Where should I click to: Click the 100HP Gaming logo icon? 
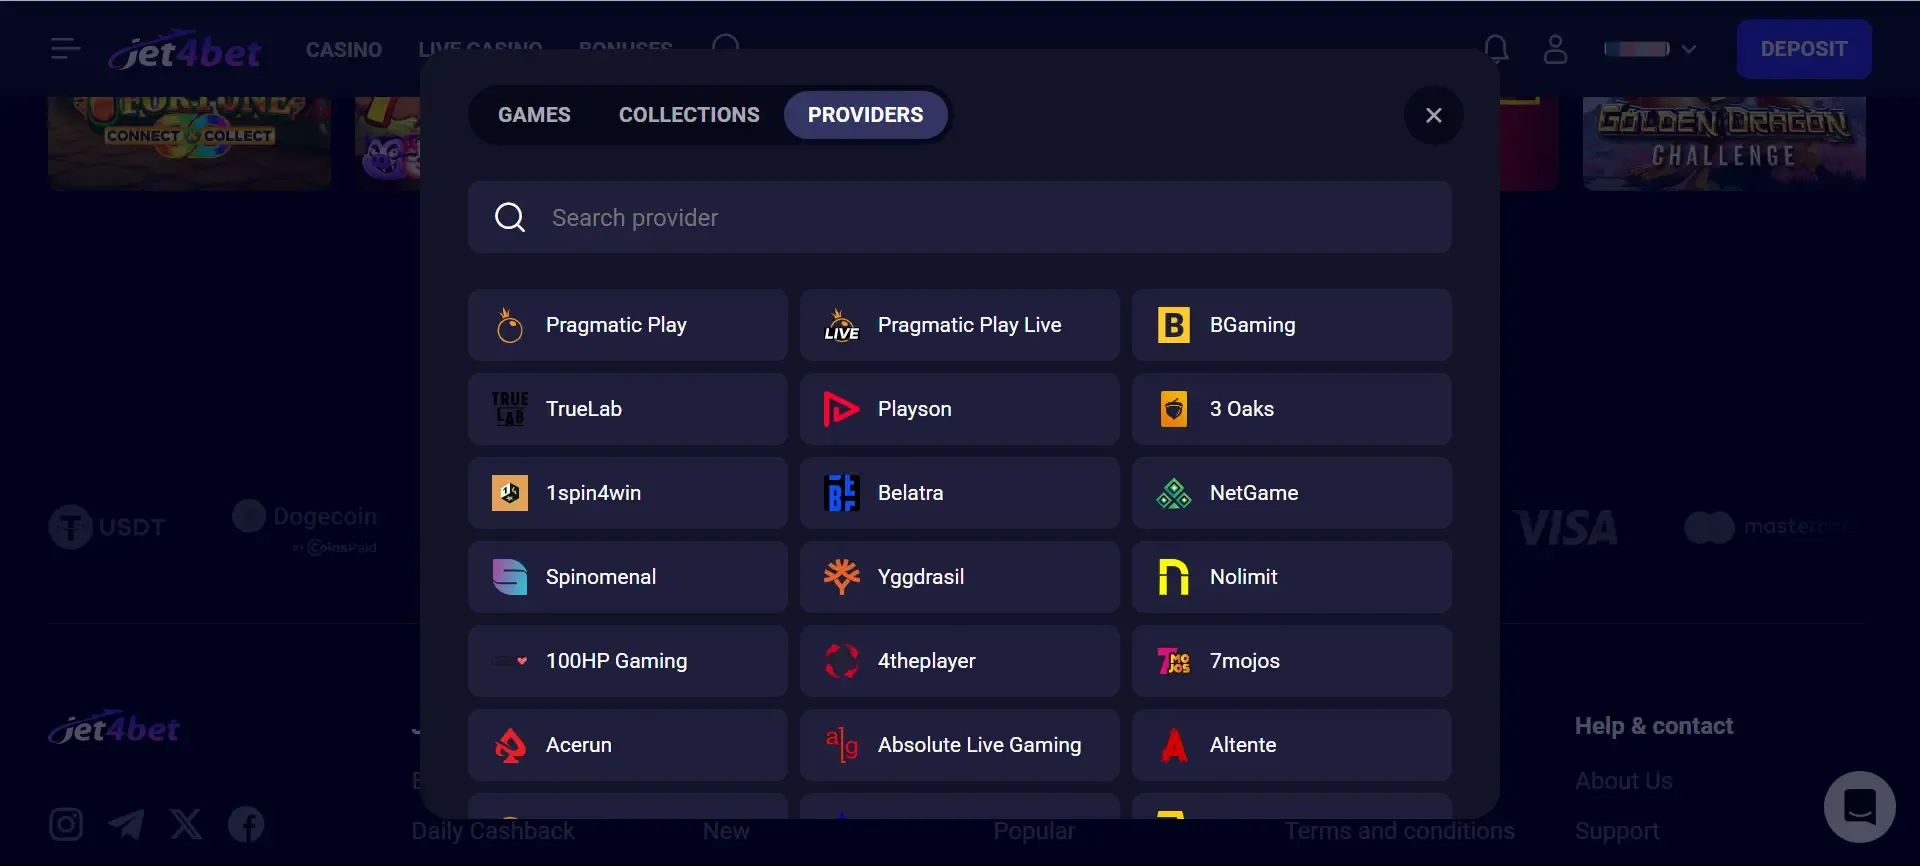pyautogui.click(x=509, y=661)
